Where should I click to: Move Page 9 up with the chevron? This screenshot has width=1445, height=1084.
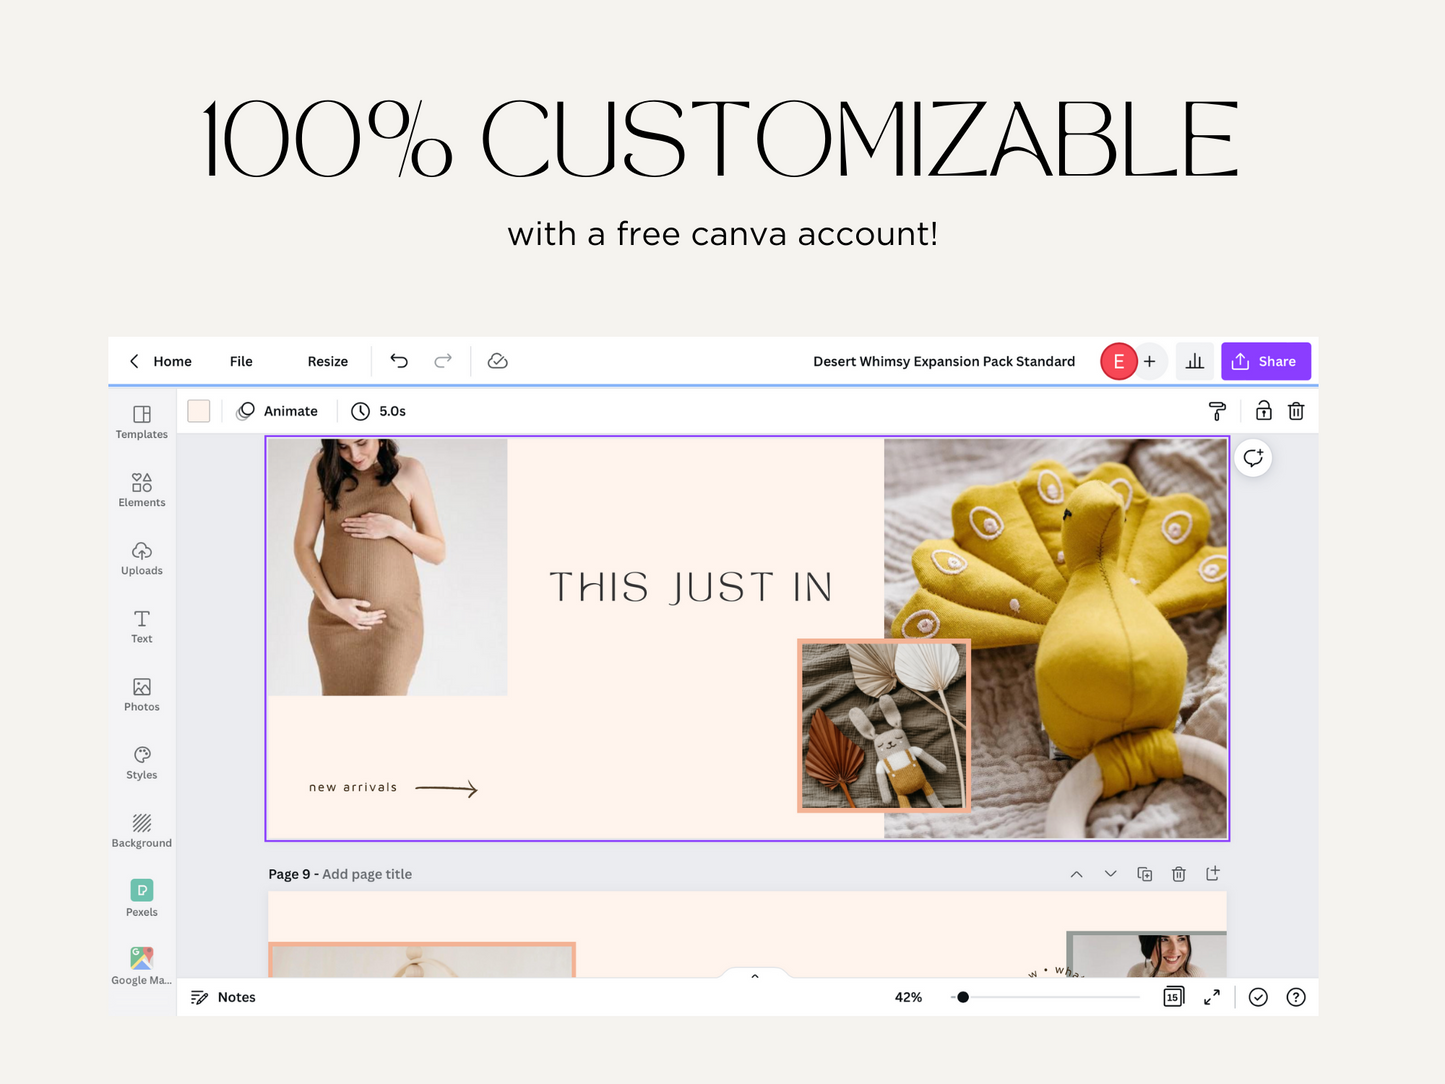coord(1076,874)
